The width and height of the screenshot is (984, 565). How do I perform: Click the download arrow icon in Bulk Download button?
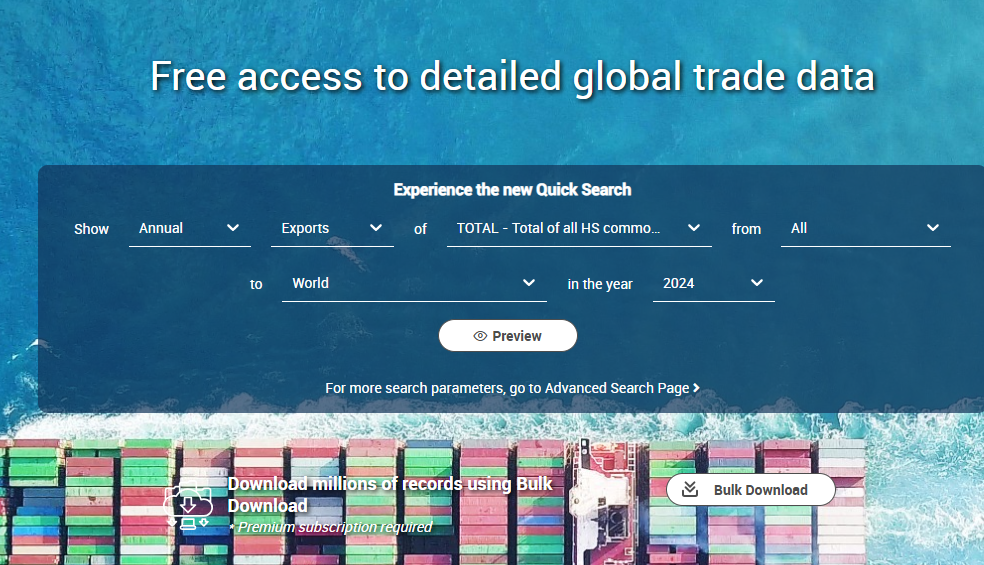689,490
